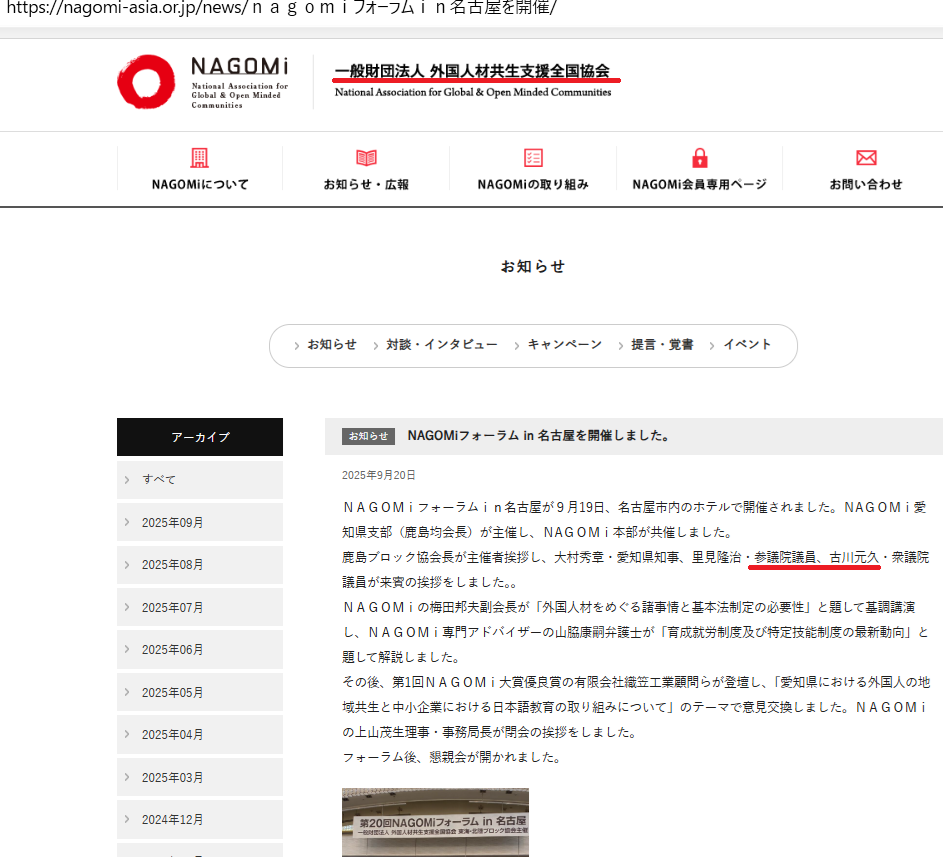Select the イベント category

coord(747,345)
